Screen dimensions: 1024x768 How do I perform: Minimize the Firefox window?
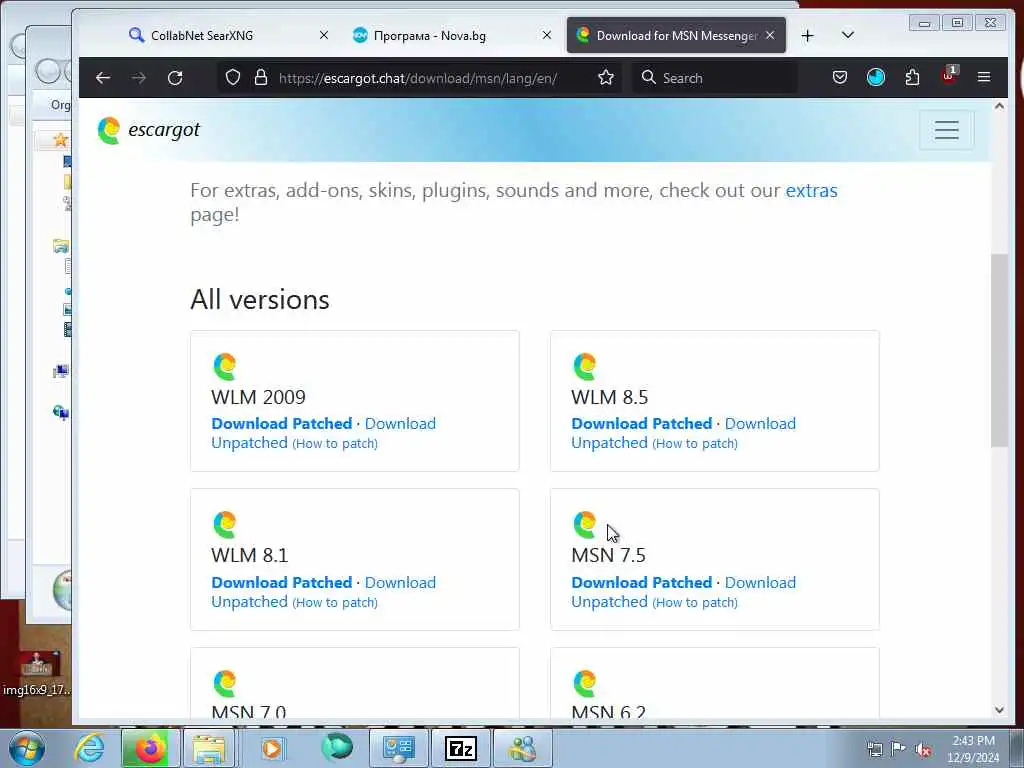tap(924, 24)
